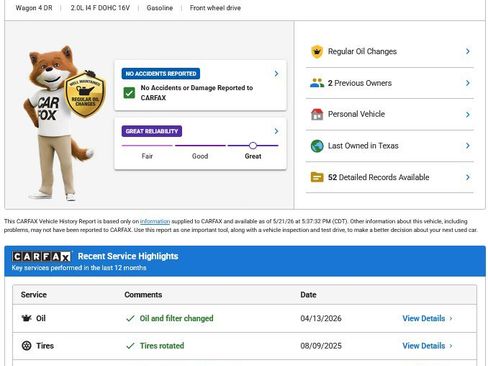Click the 'Great' reliability label

tap(253, 156)
